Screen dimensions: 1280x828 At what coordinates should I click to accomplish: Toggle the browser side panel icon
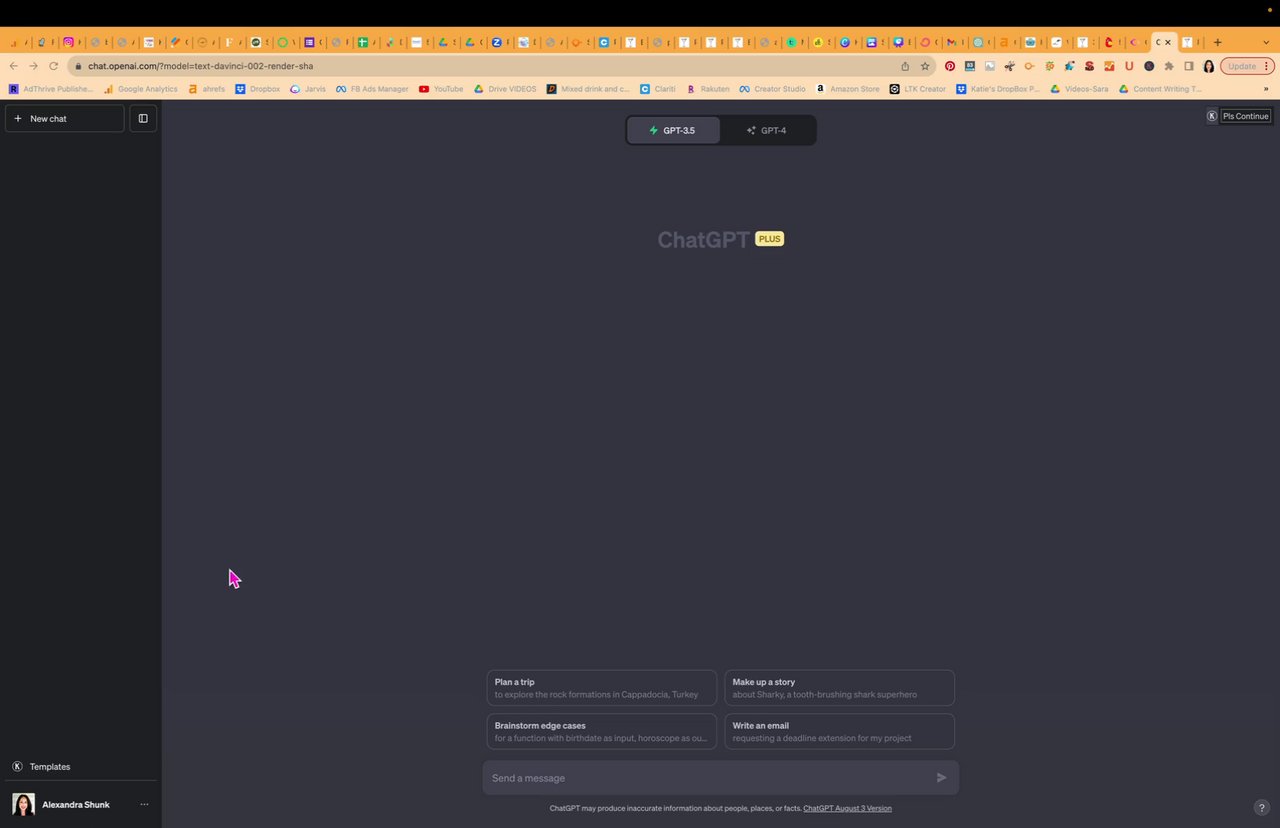coord(1189,66)
